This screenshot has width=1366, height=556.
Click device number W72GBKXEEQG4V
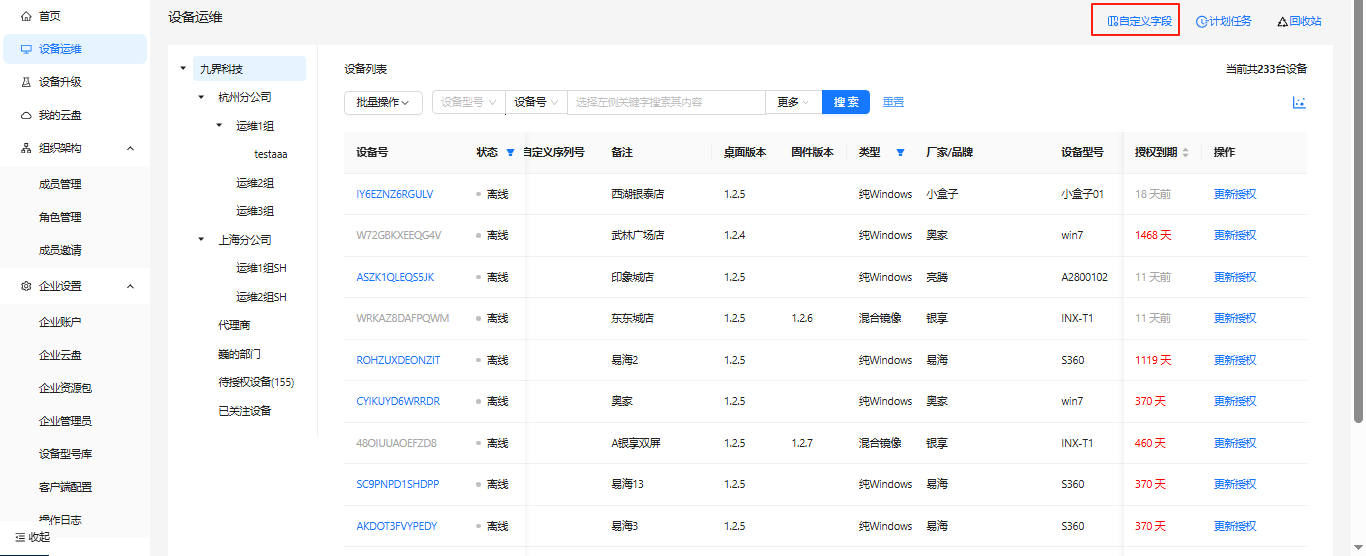click(398, 235)
